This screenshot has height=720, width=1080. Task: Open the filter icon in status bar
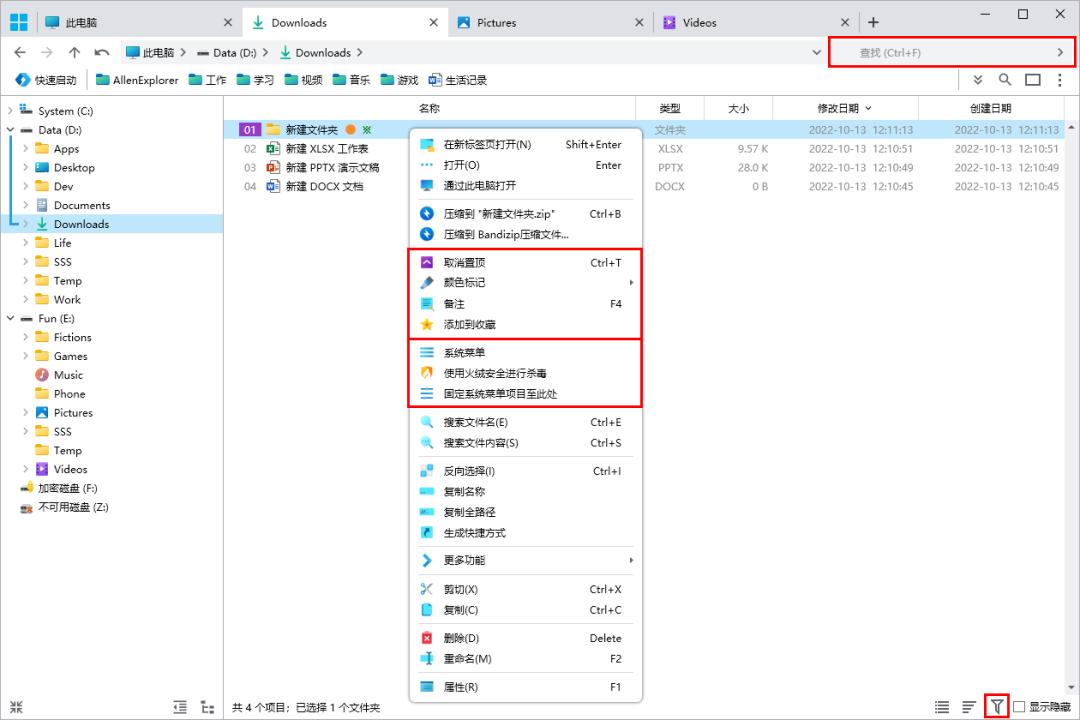996,706
